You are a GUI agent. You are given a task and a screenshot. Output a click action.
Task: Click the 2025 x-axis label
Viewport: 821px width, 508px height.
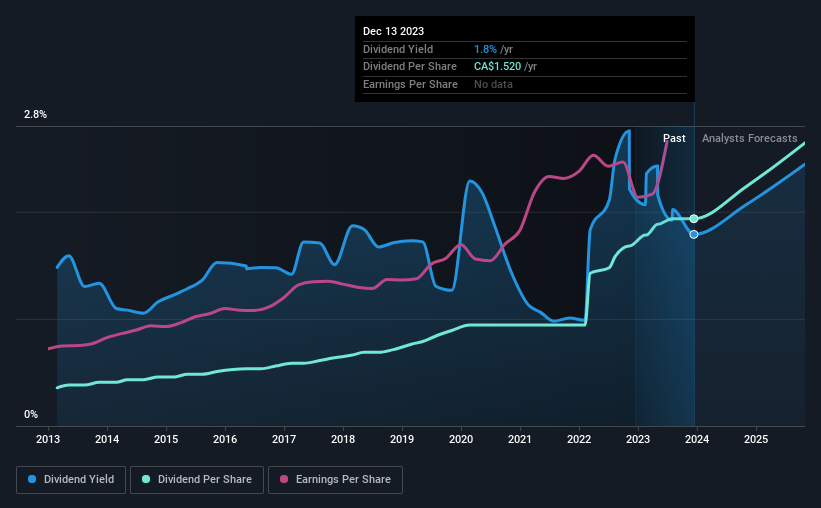[x=756, y=439]
